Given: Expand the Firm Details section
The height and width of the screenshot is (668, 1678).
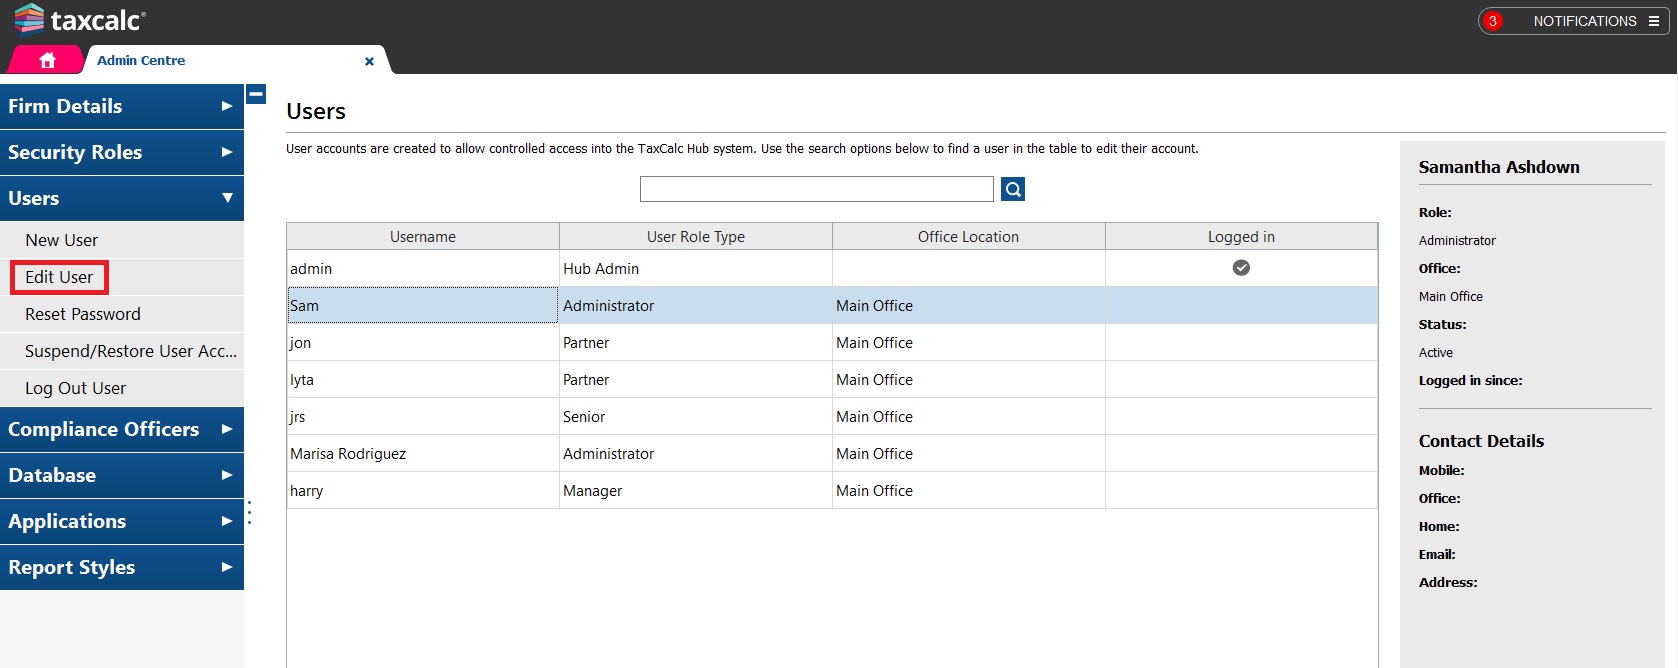Looking at the screenshot, I should click(x=121, y=106).
